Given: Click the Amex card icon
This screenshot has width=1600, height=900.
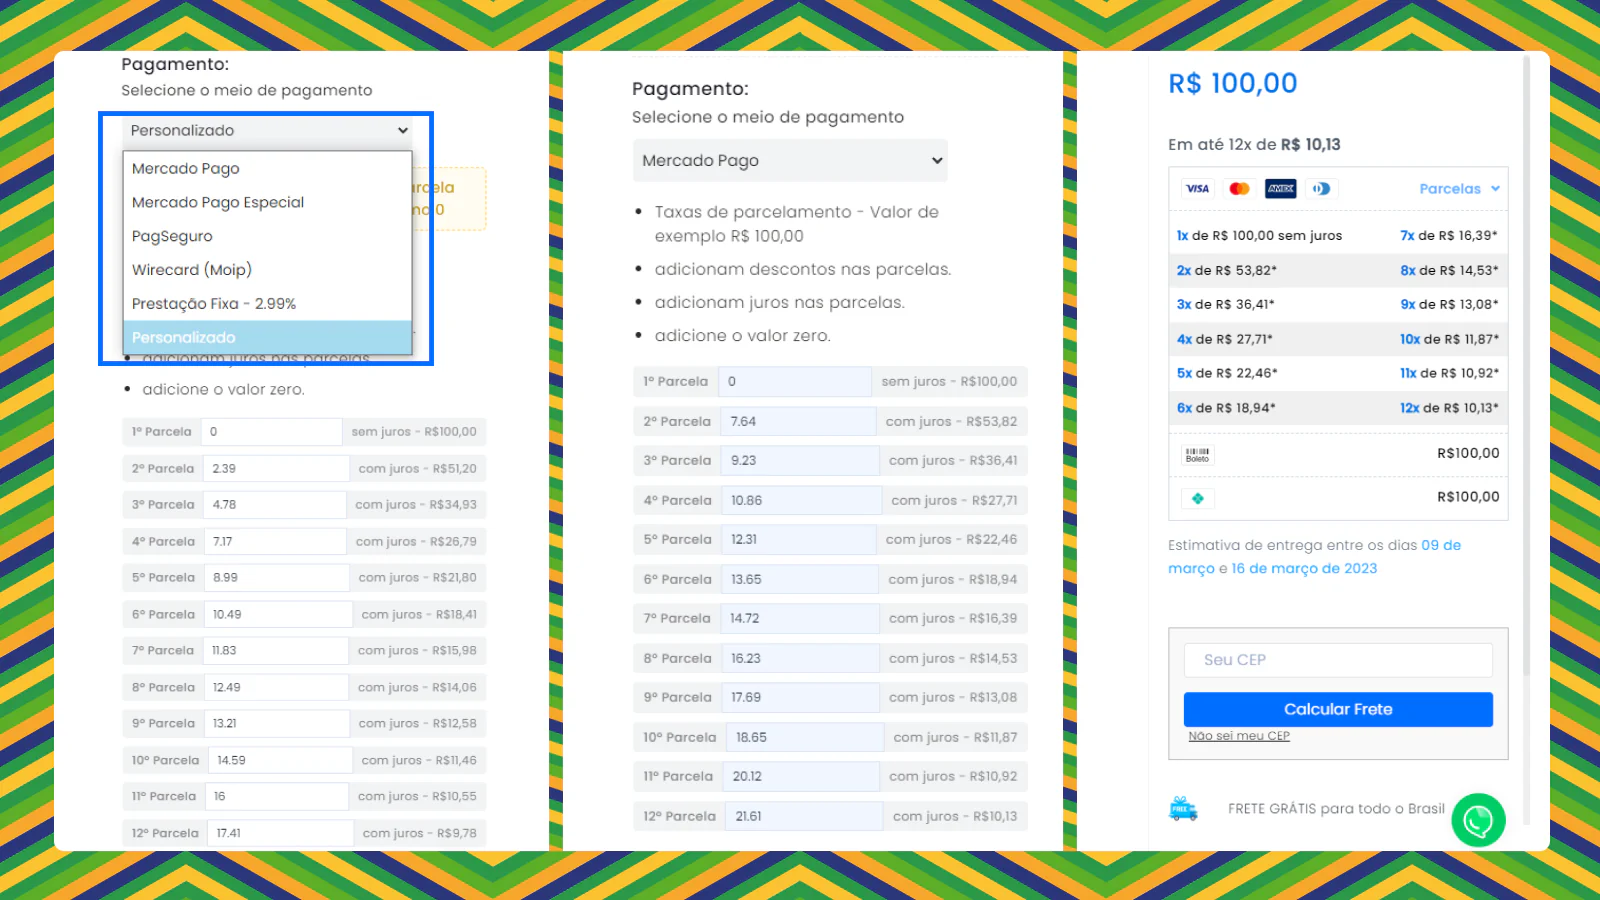Looking at the screenshot, I should point(1281,189).
